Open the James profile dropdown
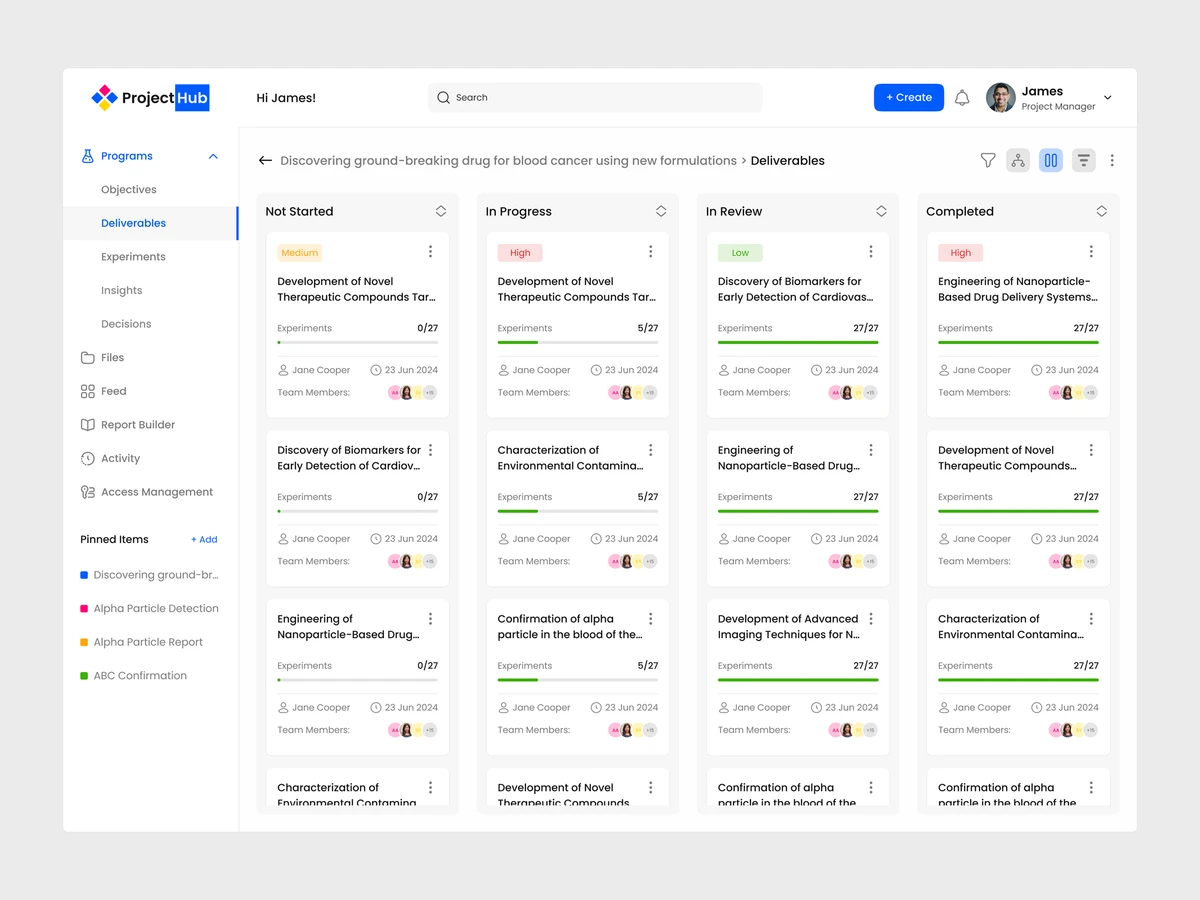Viewport: 1200px width, 900px height. (x=1107, y=97)
